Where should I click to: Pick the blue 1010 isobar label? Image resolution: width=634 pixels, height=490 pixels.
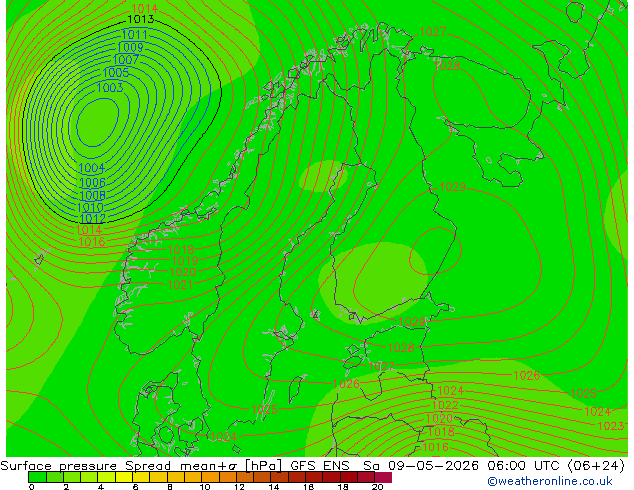(x=91, y=207)
